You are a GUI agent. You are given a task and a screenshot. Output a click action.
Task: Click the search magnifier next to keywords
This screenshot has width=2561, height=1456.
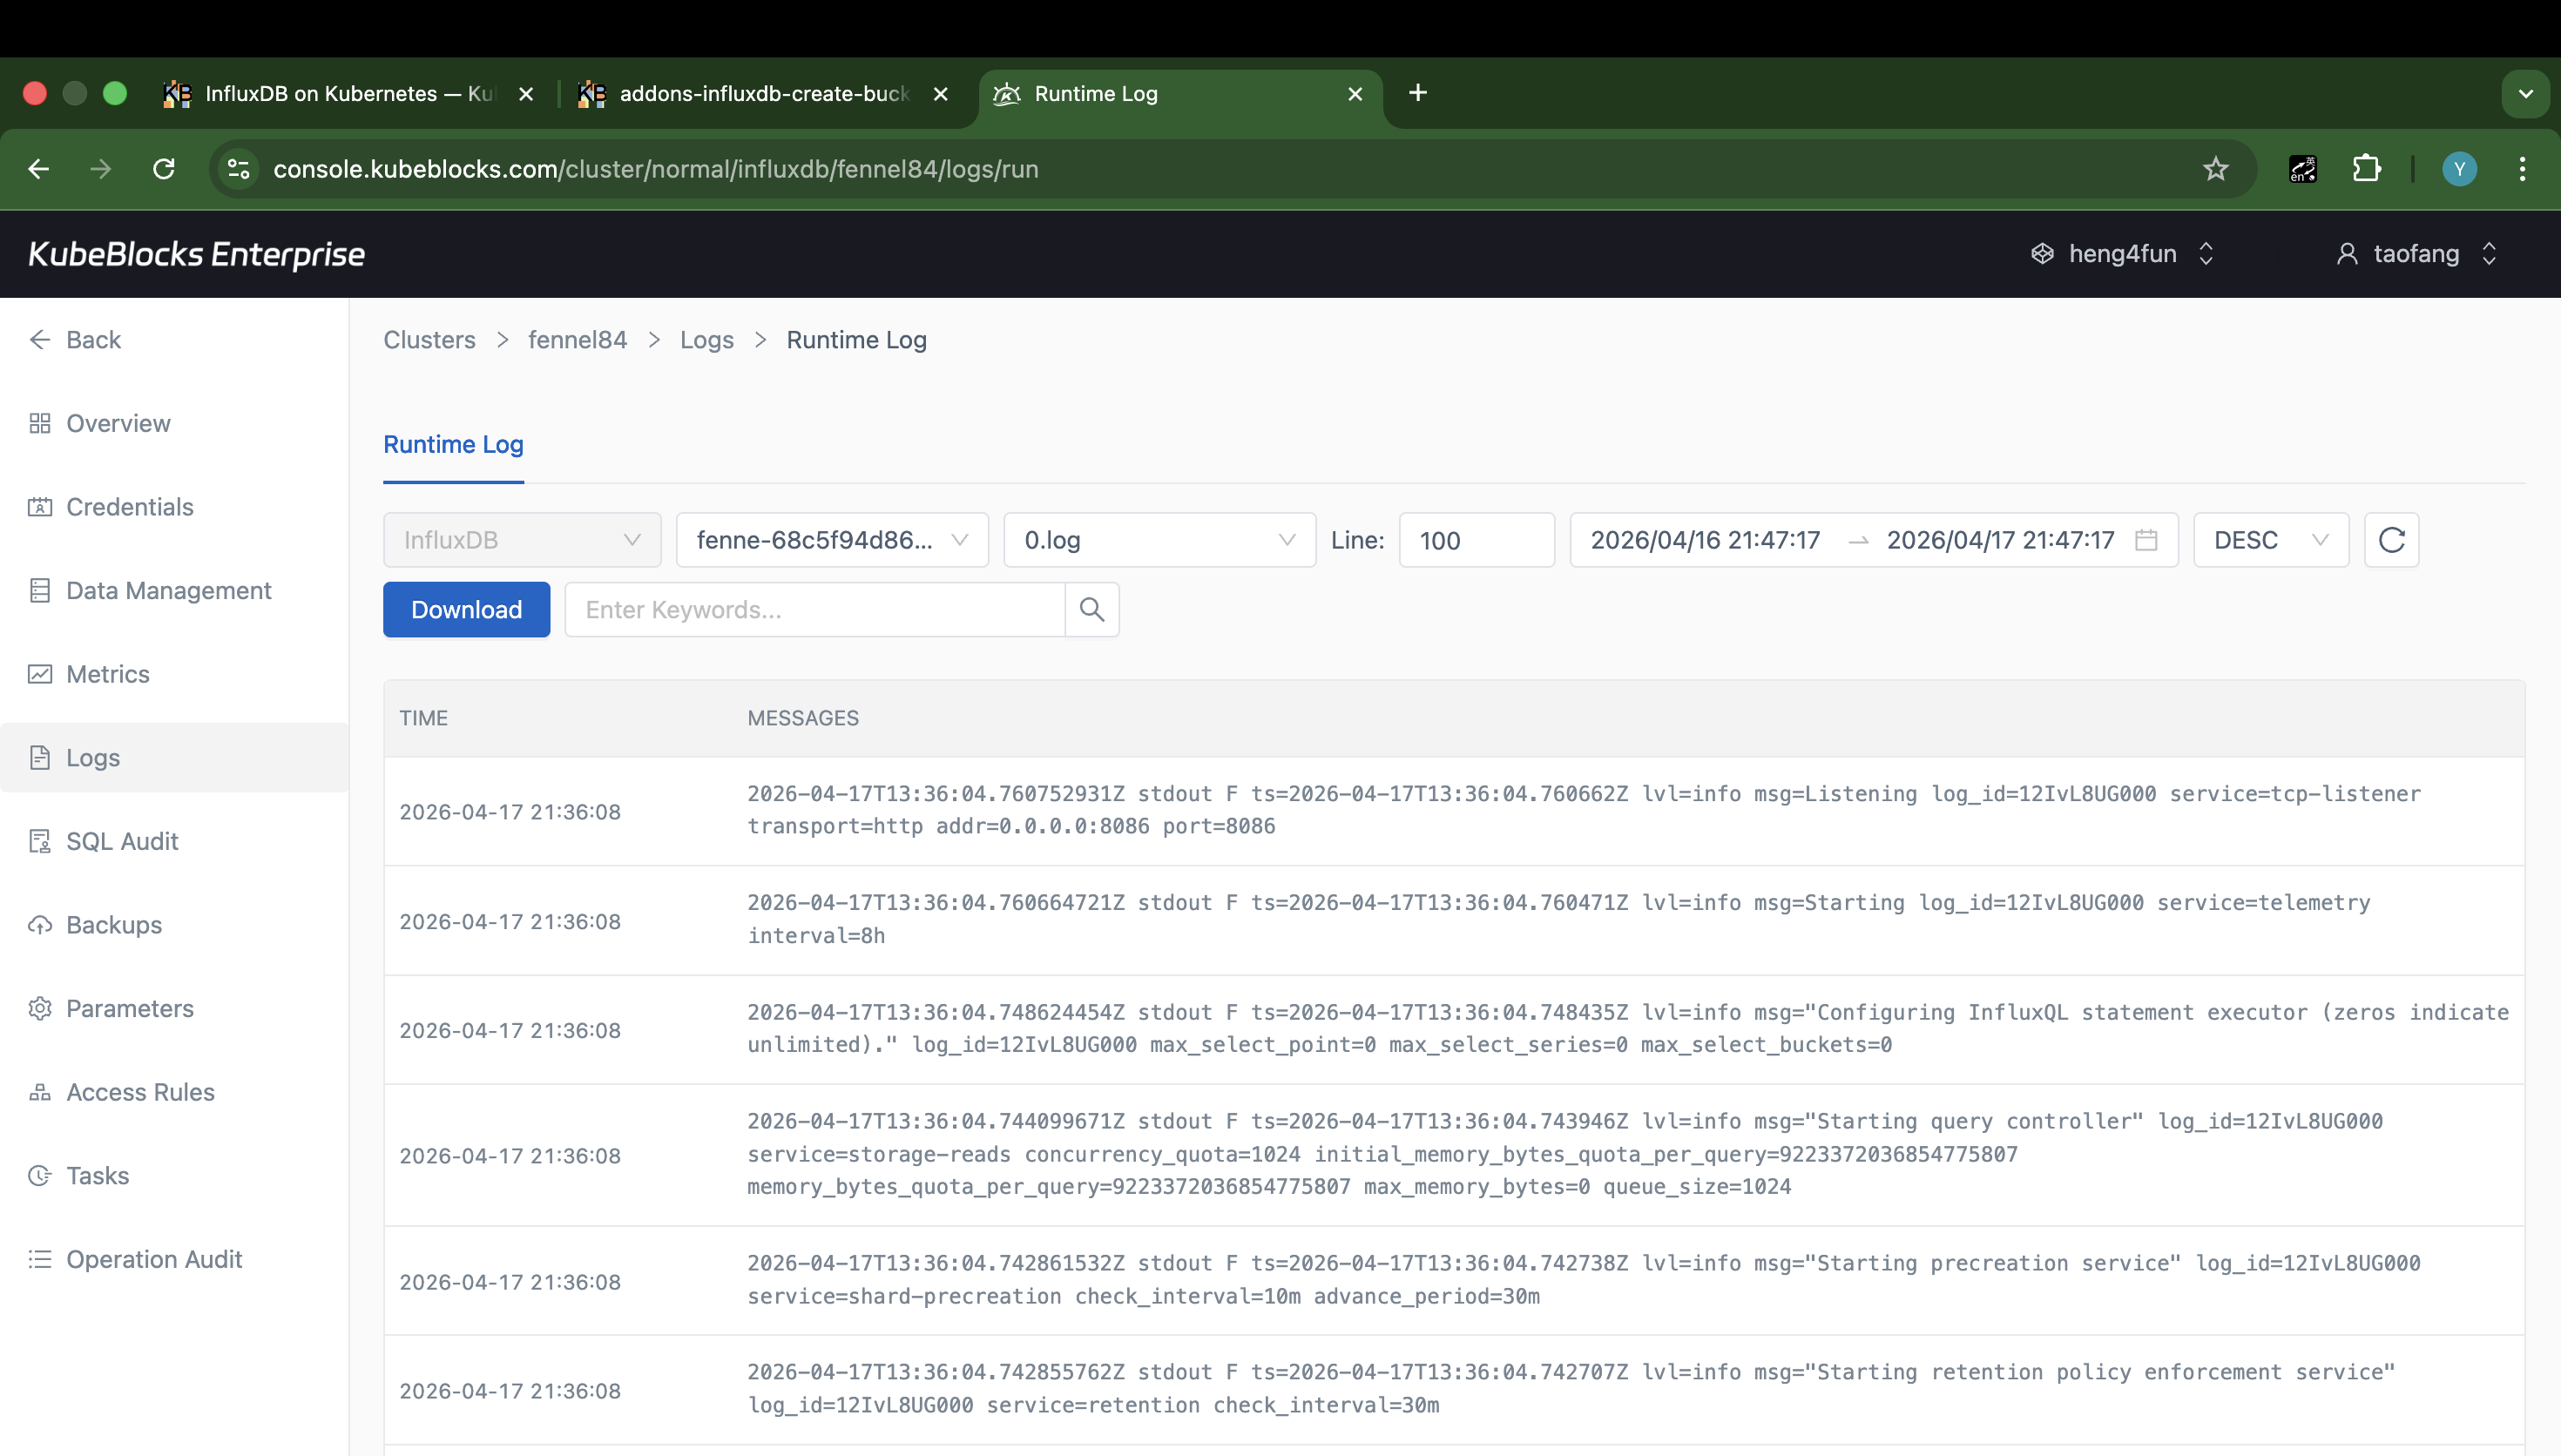pos(1092,609)
